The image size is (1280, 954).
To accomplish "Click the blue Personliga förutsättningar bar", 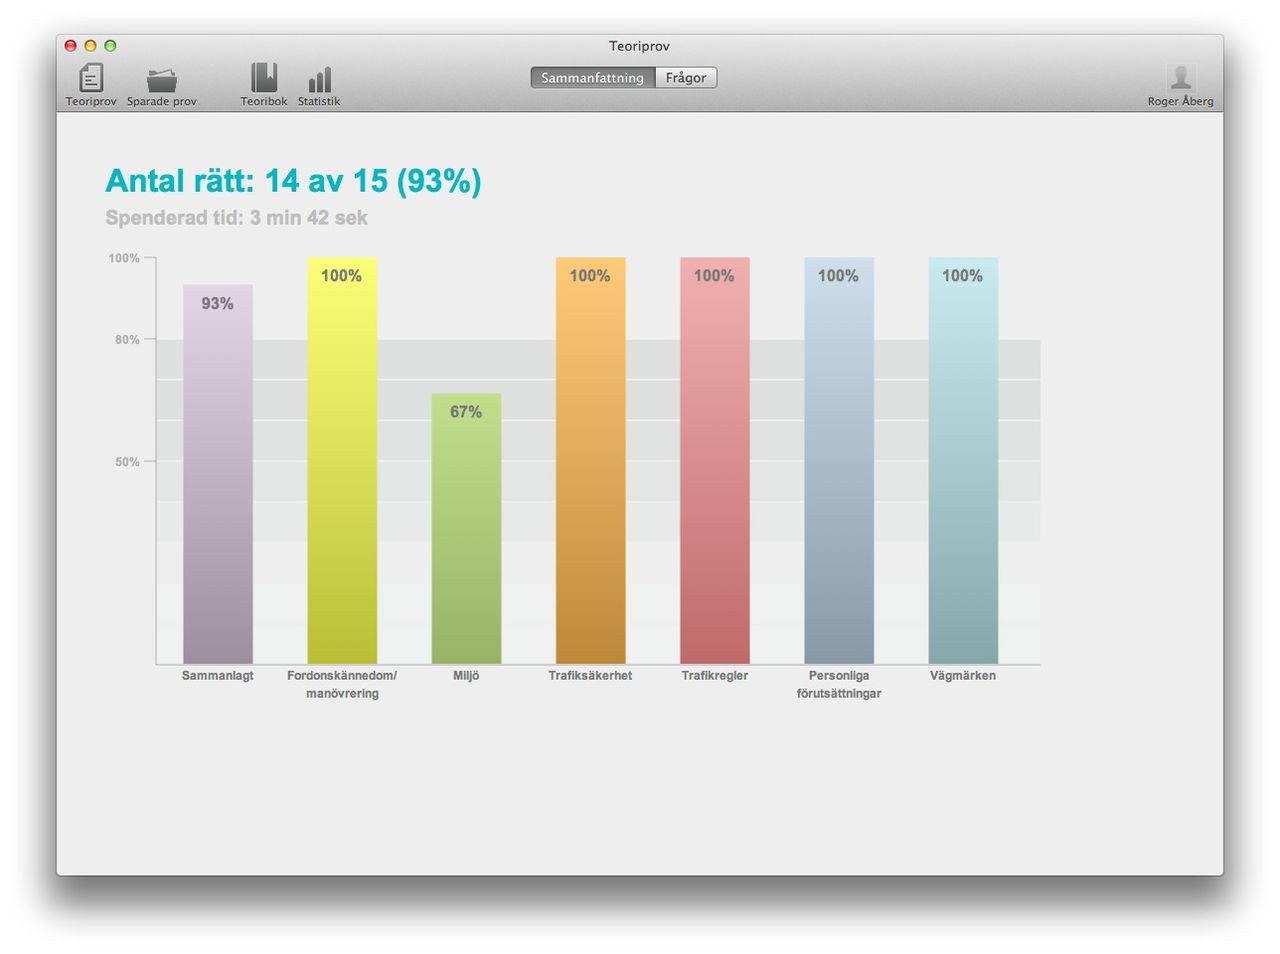I will [x=838, y=460].
